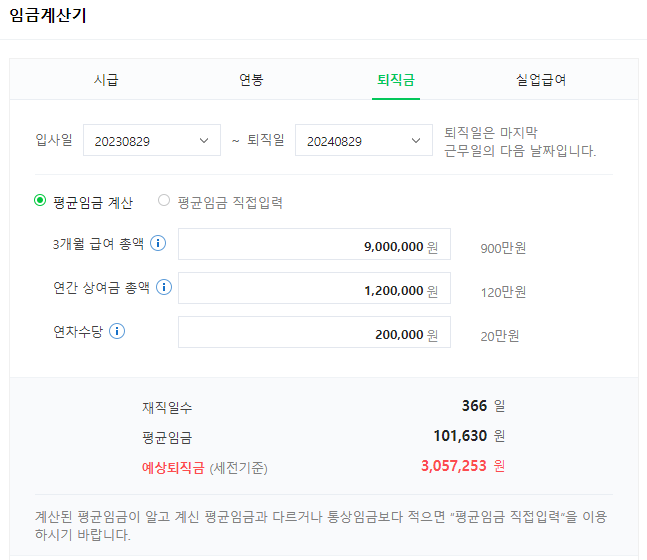The width and height of the screenshot is (647, 560).
Task: Select the 퇴직금 tab
Action: (396, 80)
